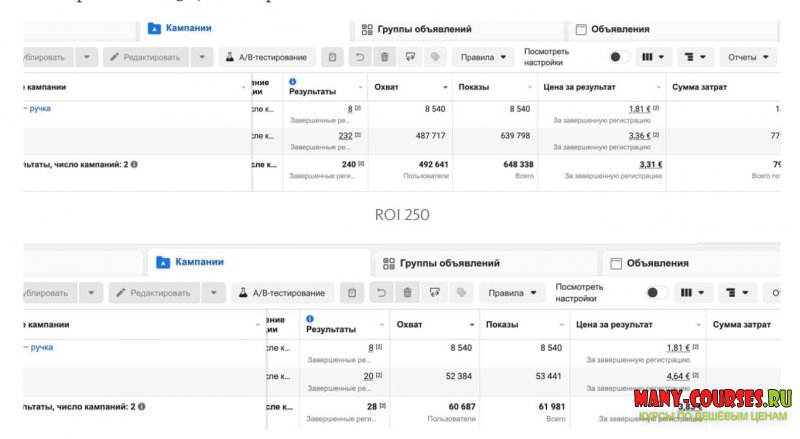Open columns layout dropdown in lower toolbar
The height and width of the screenshot is (439, 800).
pyautogui.click(x=691, y=292)
